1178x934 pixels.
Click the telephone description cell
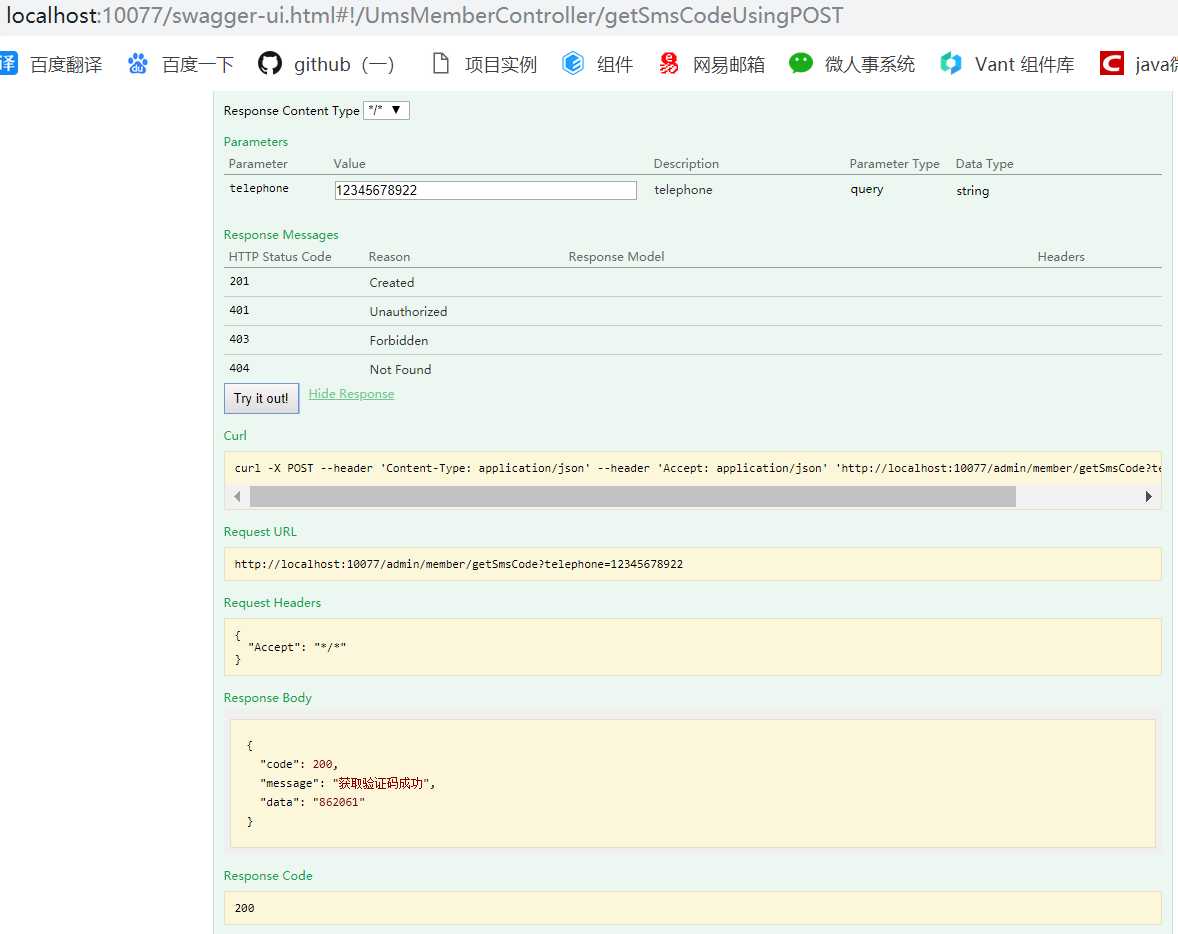(683, 190)
